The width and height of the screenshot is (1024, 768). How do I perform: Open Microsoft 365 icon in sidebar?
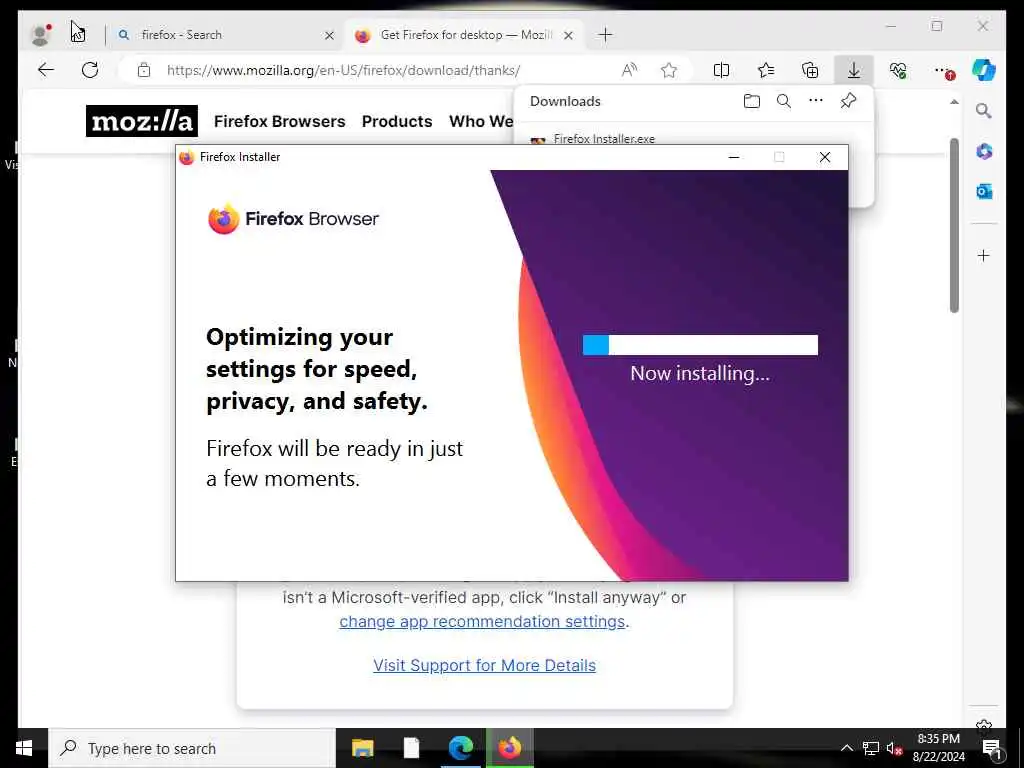(x=984, y=152)
